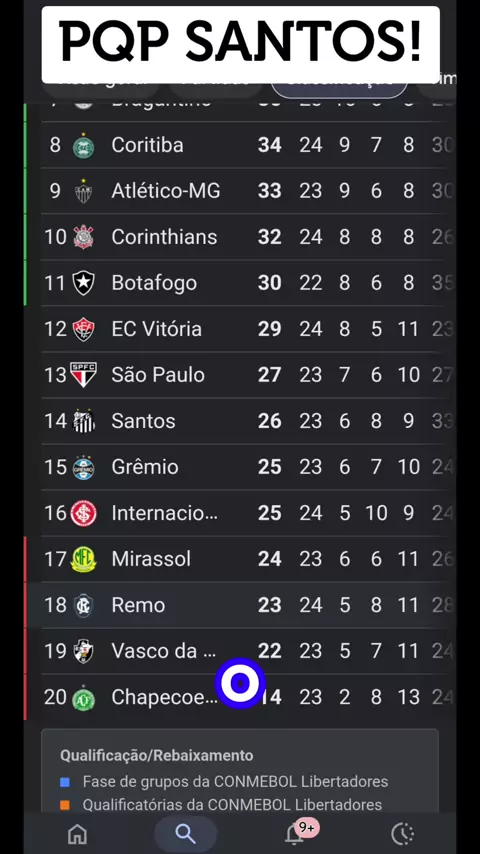
Task: Open the clock history tab at bottom
Action: [x=403, y=834]
